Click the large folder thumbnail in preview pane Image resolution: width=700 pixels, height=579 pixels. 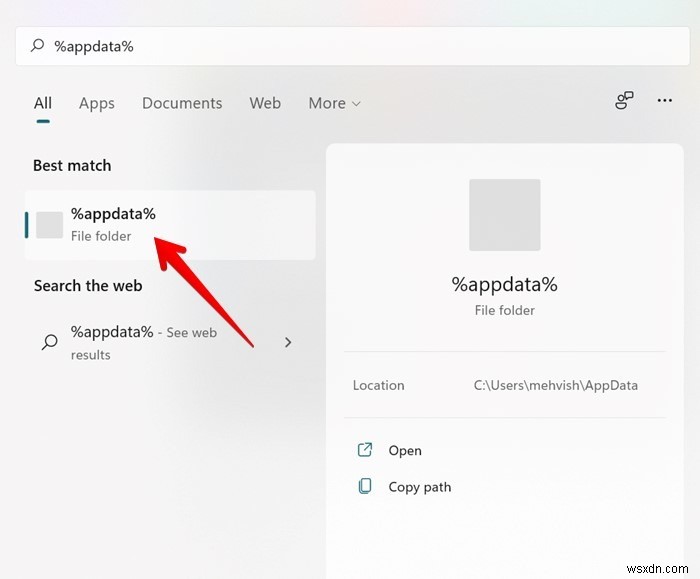[504, 215]
